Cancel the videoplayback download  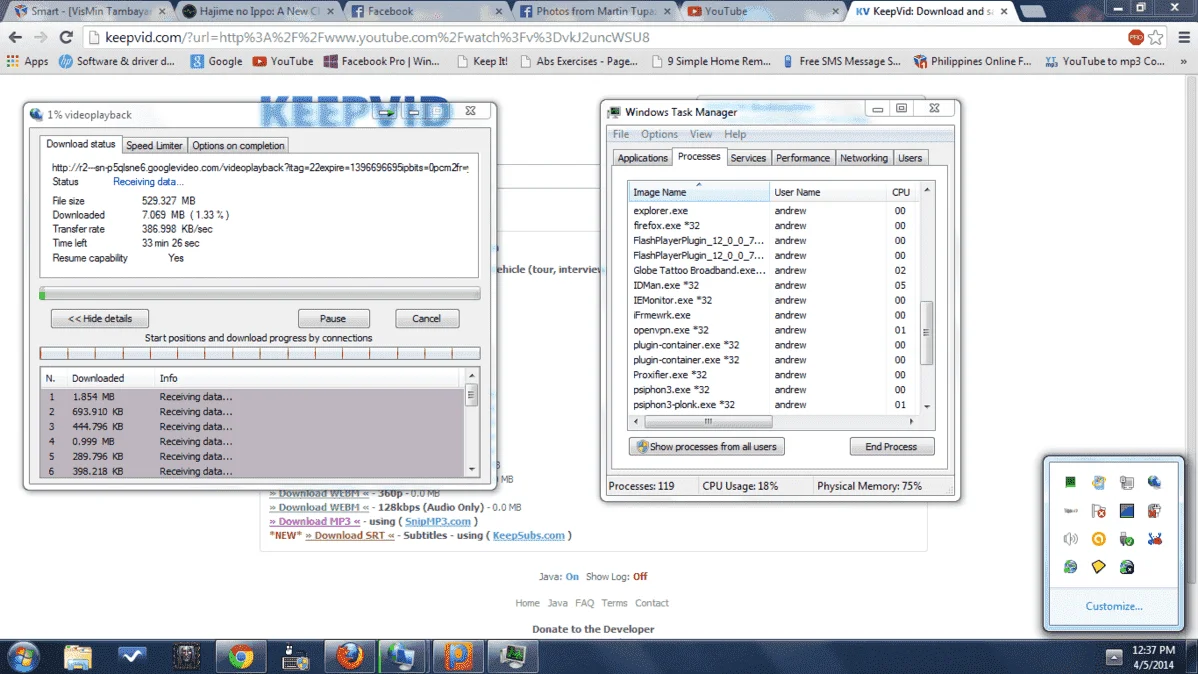[x=426, y=319]
